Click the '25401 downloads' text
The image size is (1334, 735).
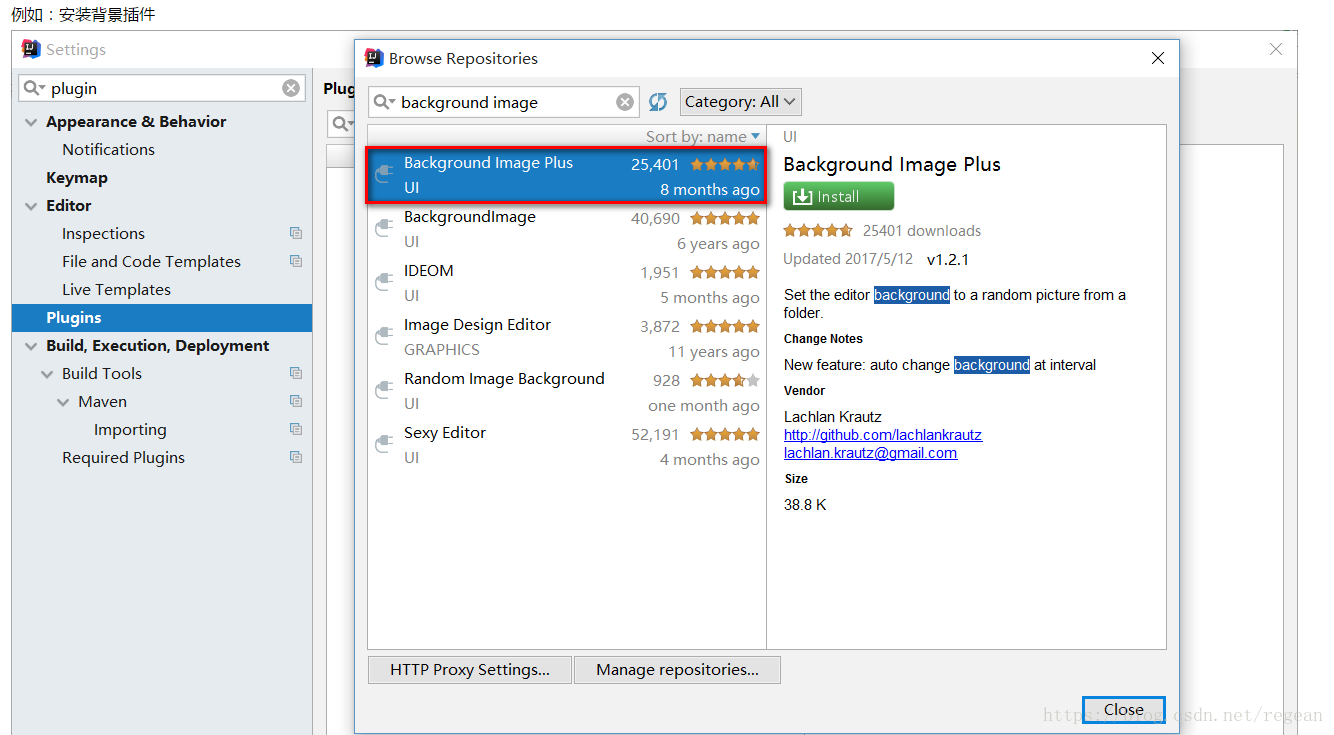[x=922, y=230]
